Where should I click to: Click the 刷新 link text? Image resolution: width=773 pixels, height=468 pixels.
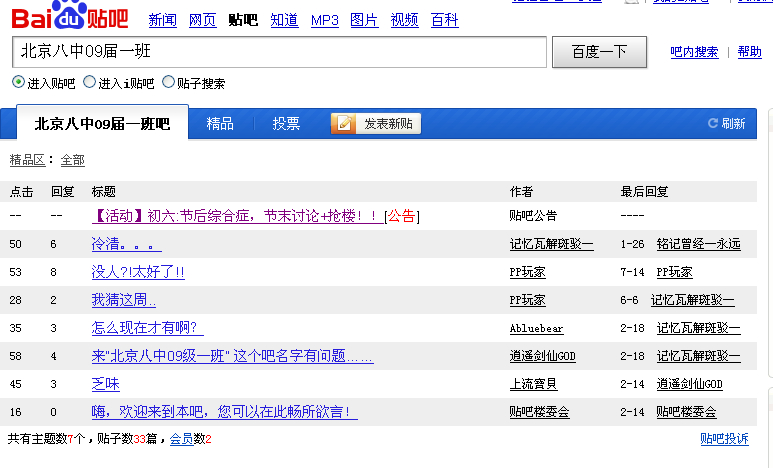(x=733, y=123)
